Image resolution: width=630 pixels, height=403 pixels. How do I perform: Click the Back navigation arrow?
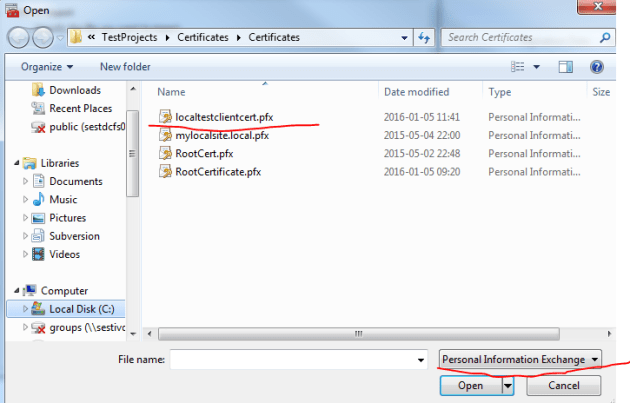18,38
